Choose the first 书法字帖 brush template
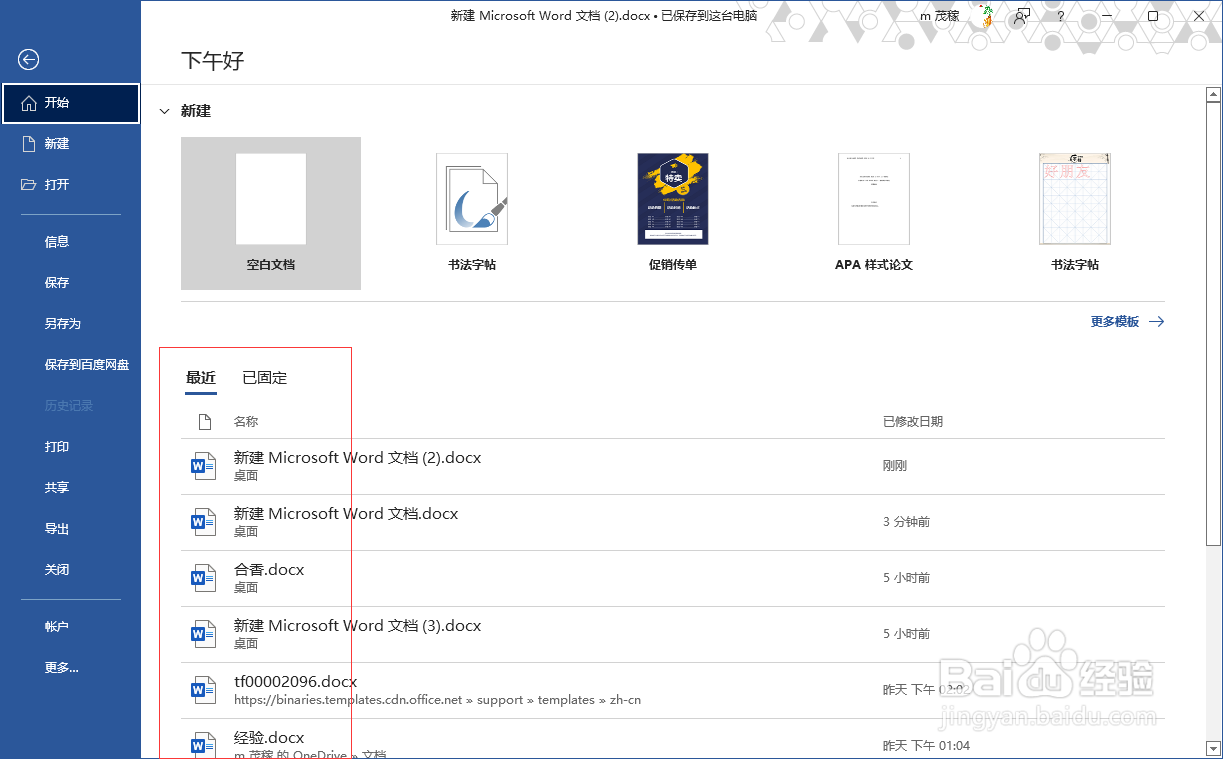1223x759 pixels. click(x=472, y=213)
